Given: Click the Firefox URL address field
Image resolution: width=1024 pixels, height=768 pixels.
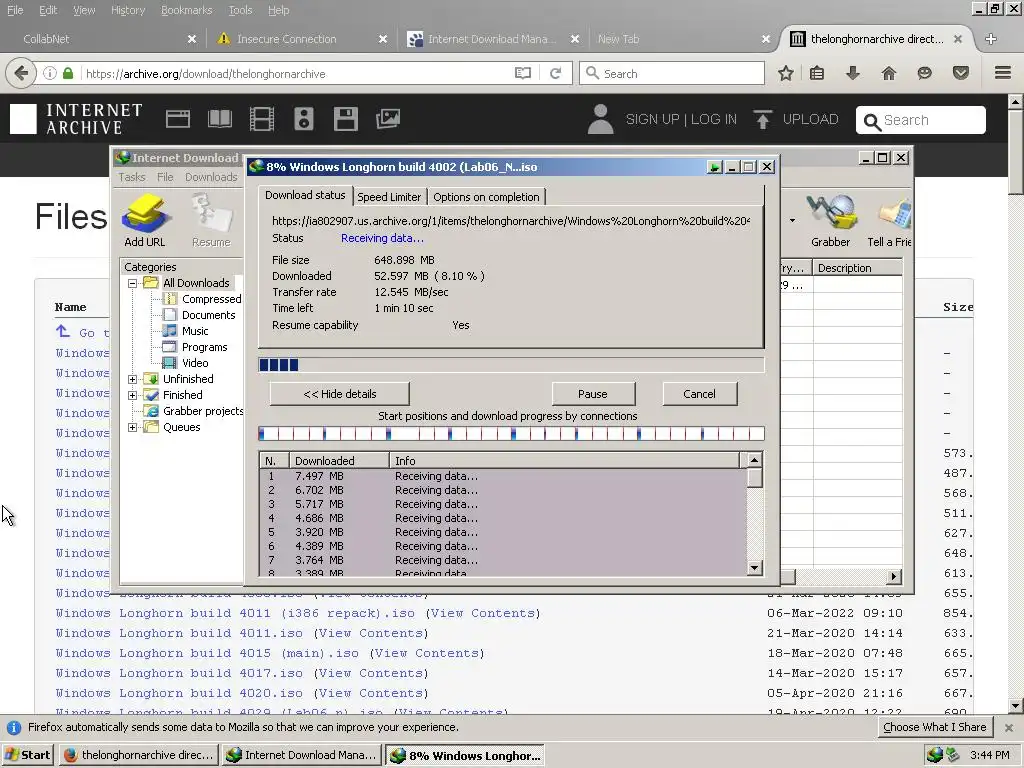Looking at the screenshot, I should click(x=297, y=73).
